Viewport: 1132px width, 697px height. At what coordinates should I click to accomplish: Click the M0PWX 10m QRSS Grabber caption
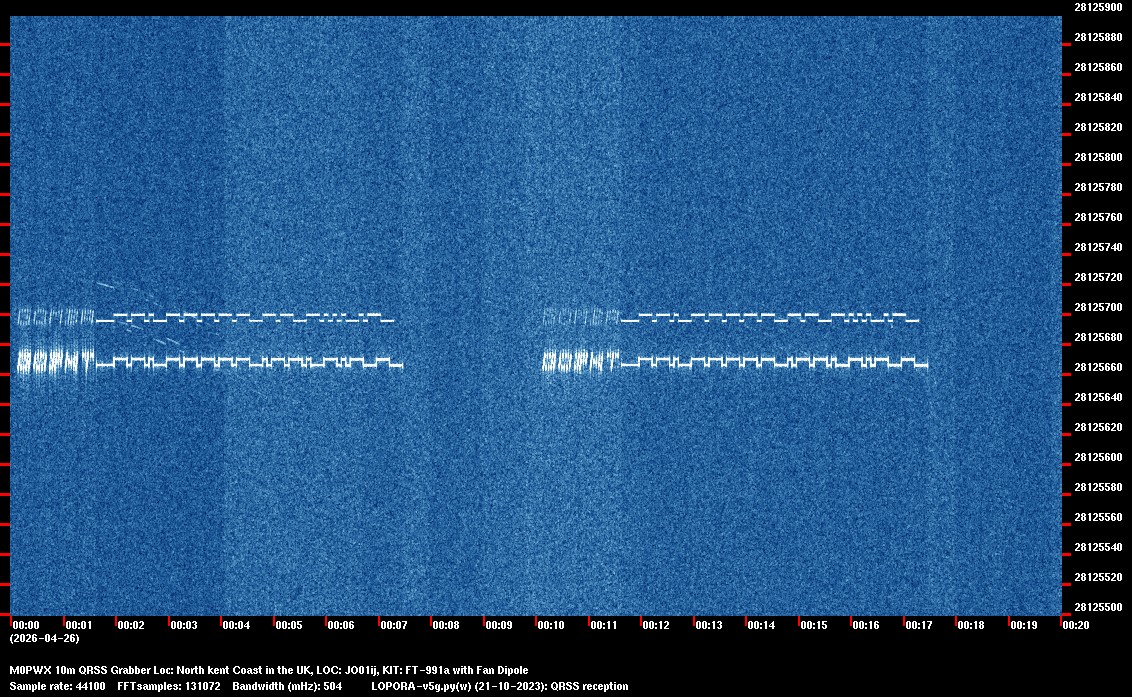pos(268,670)
